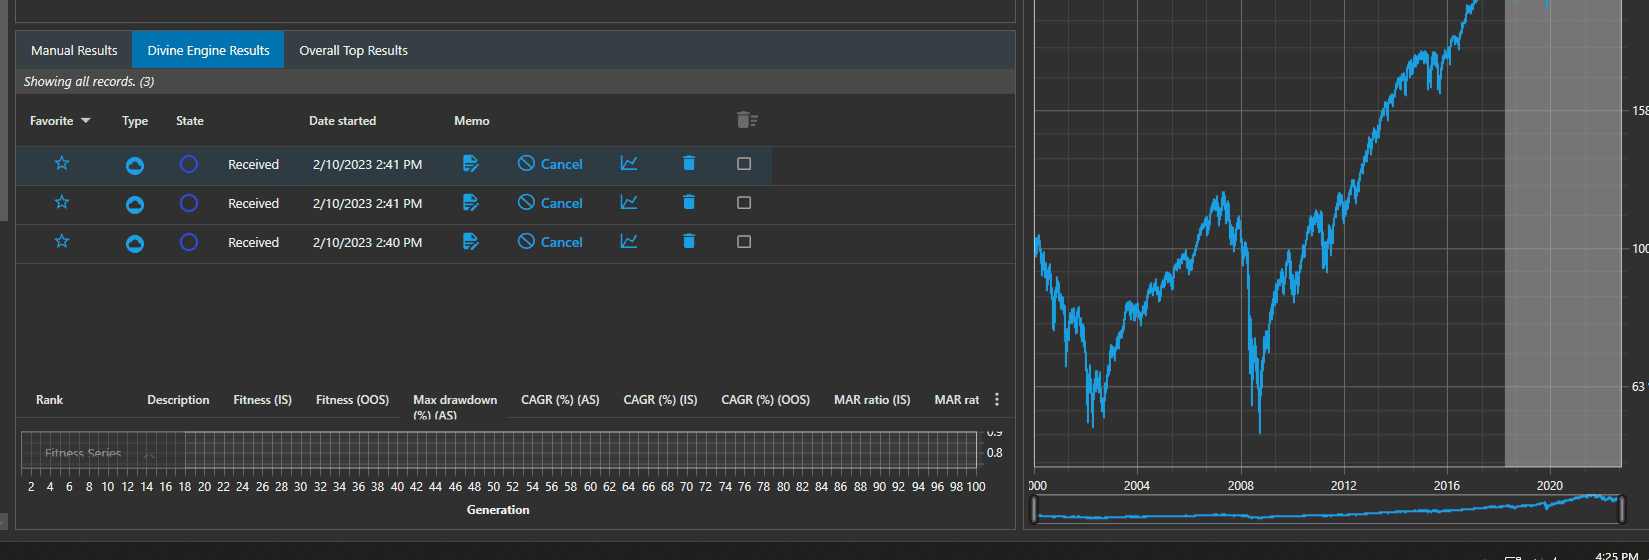Click the fitness series generation chart area
Viewport: 1649px width, 560px height.
tap(498, 450)
